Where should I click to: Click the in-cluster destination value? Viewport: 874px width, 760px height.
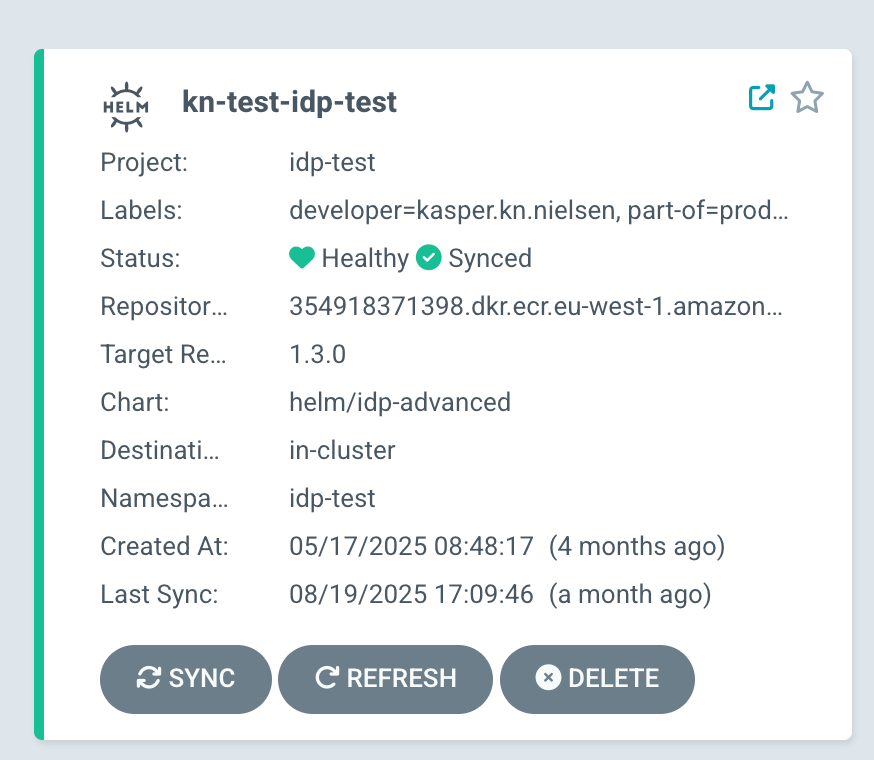pos(342,450)
